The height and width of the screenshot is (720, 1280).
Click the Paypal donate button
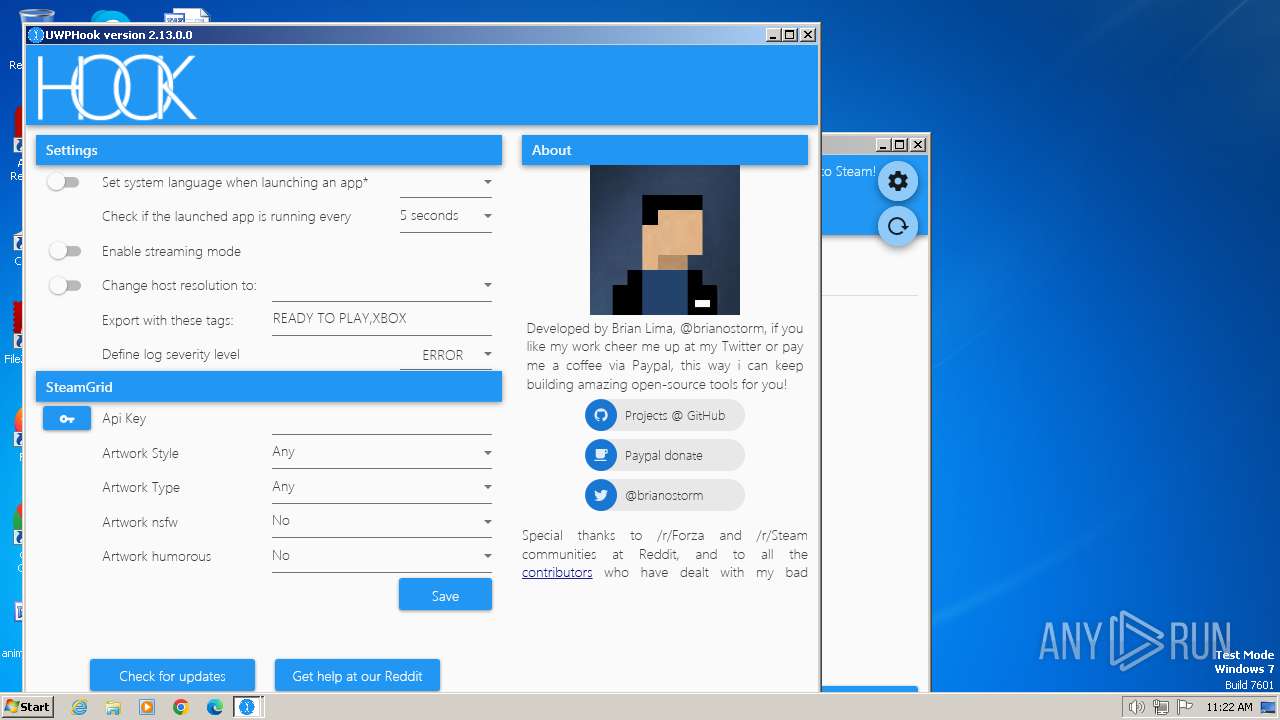coord(665,456)
